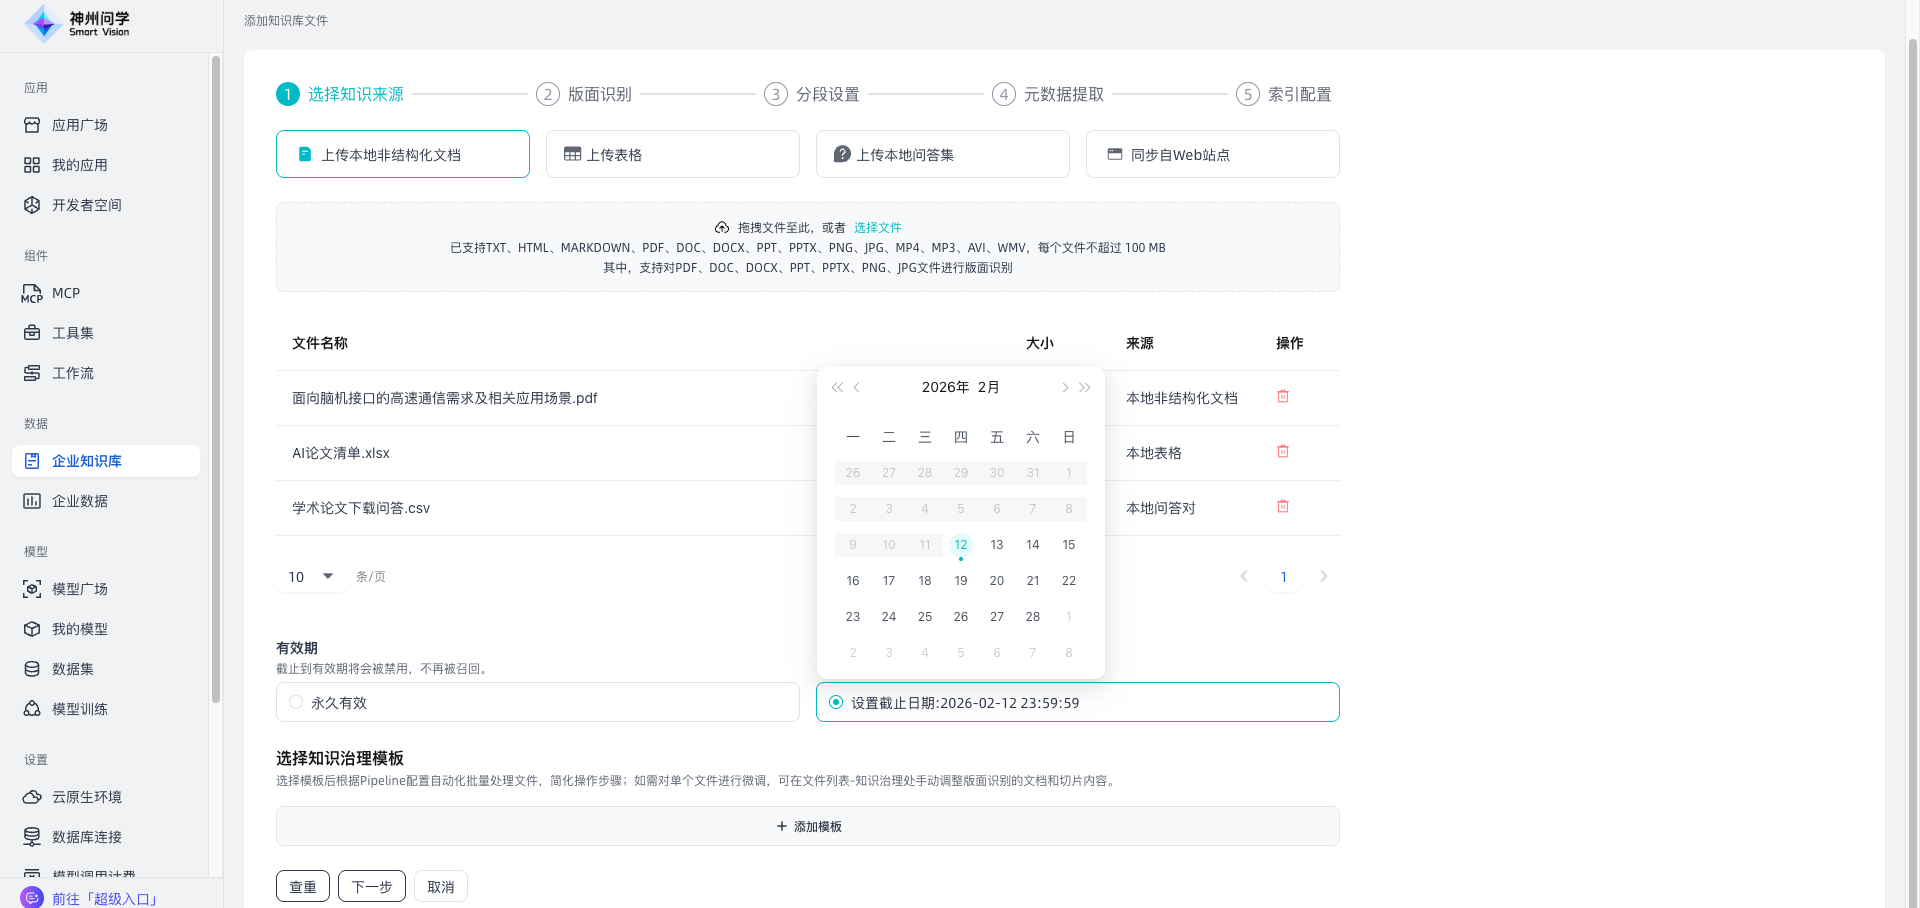Open the 10 条/页 page size dropdown
This screenshot has width=1920, height=908.
click(311, 577)
